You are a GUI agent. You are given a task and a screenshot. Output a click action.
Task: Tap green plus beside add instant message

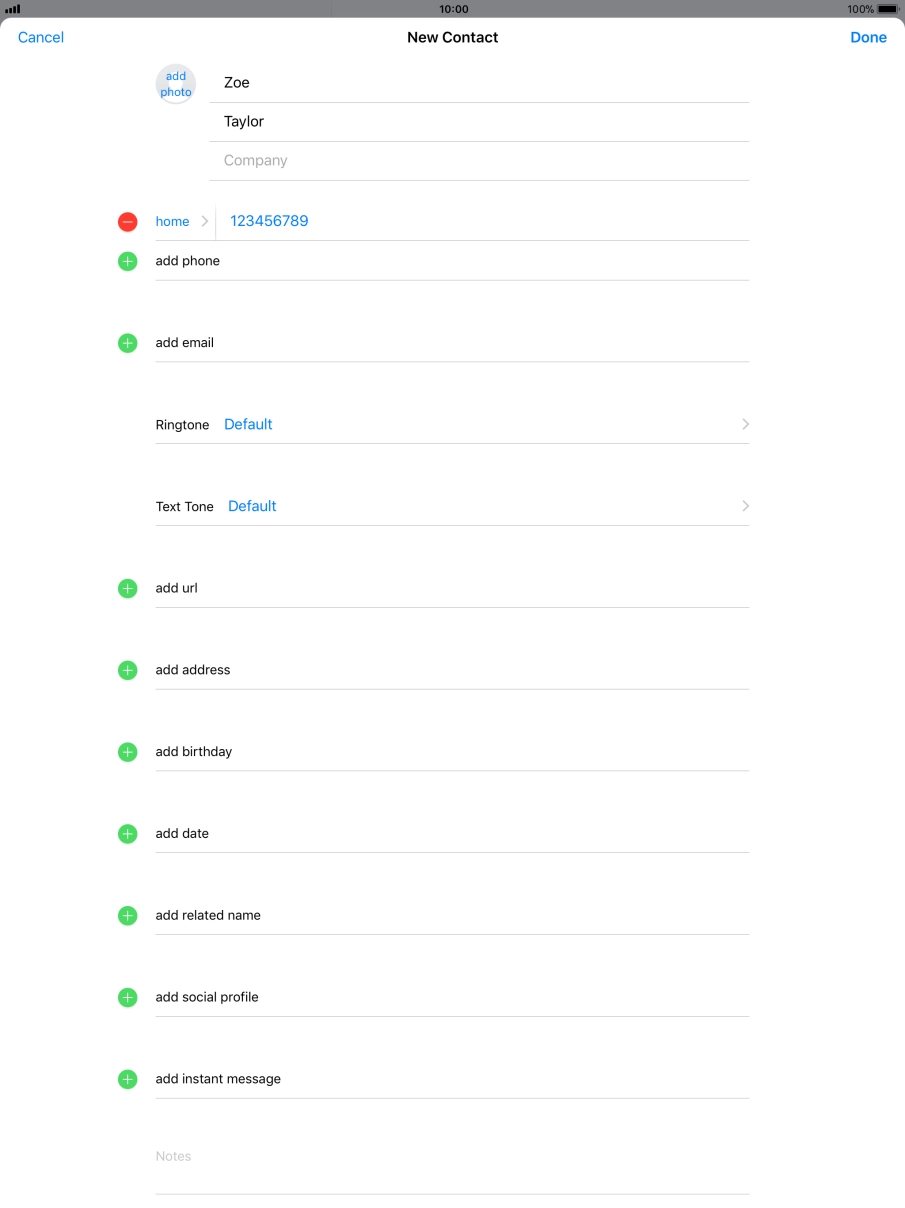128,1080
